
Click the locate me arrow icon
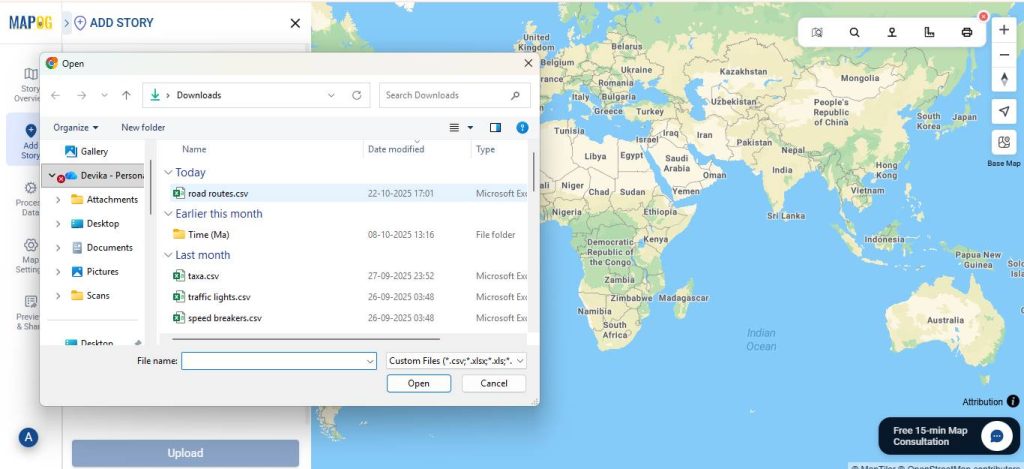[x=1004, y=111]
